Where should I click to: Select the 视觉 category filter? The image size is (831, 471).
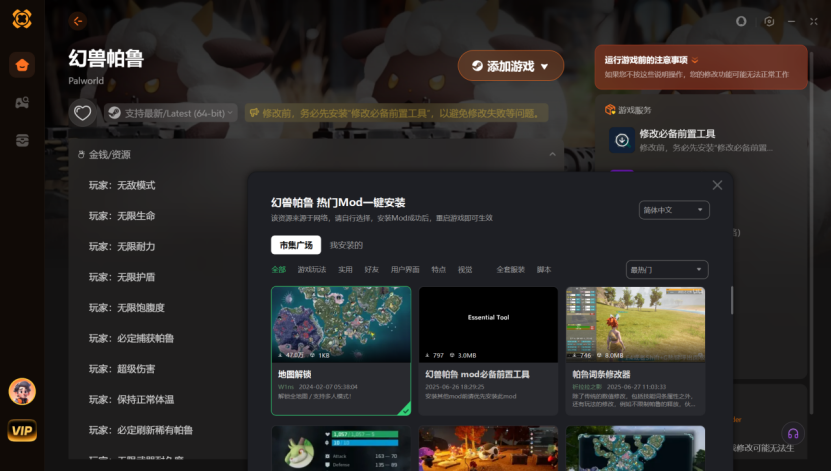(465, 270)
